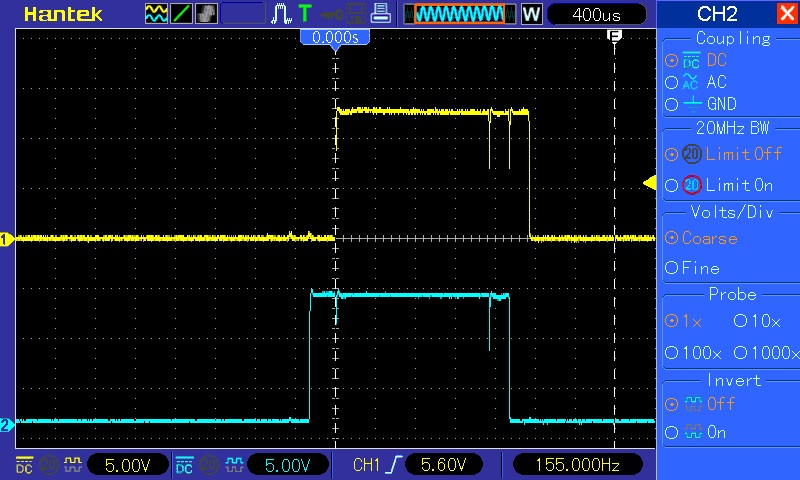Click the green diagonal line icon
800x480 pixels.
(x=181, y=14)
